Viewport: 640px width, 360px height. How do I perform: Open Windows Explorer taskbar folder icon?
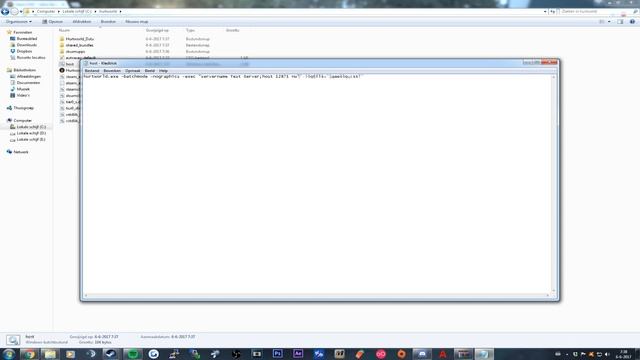[50, 354]
